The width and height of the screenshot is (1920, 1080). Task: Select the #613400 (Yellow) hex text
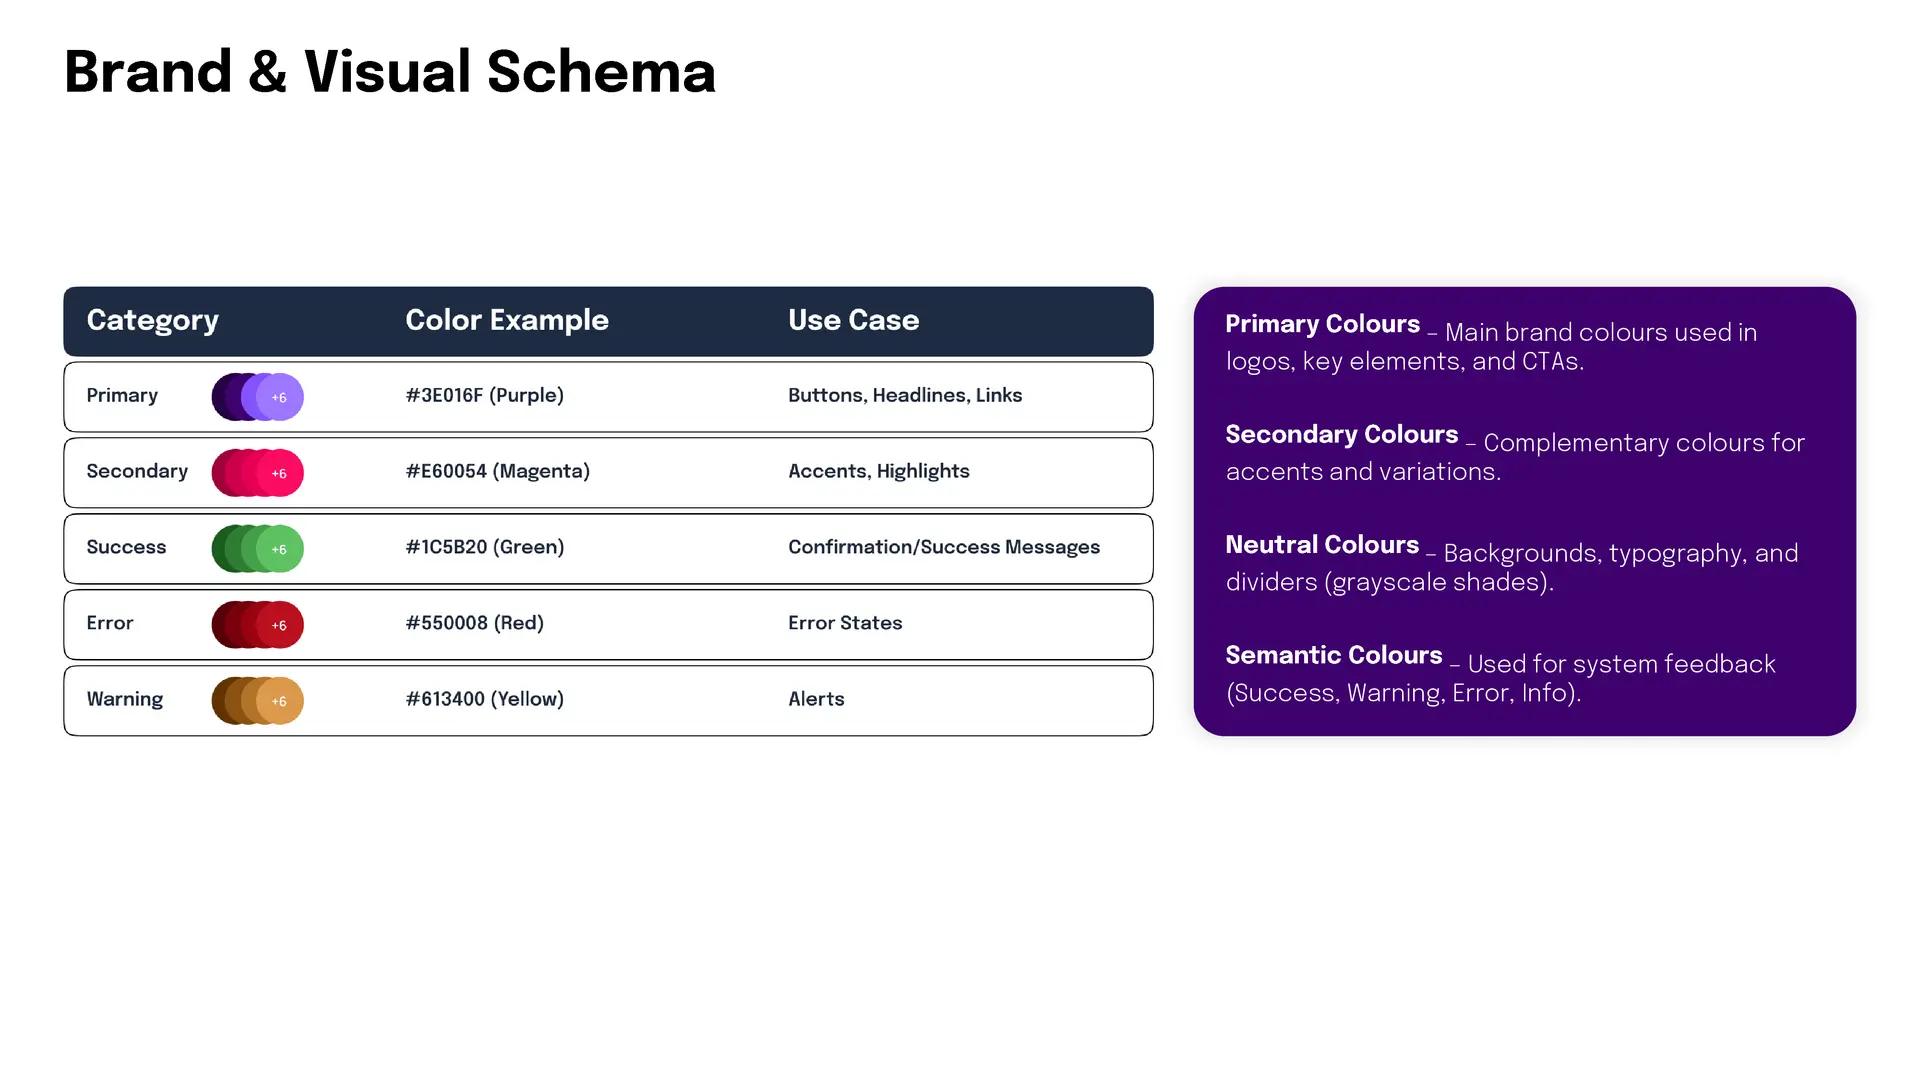[485, 700]
